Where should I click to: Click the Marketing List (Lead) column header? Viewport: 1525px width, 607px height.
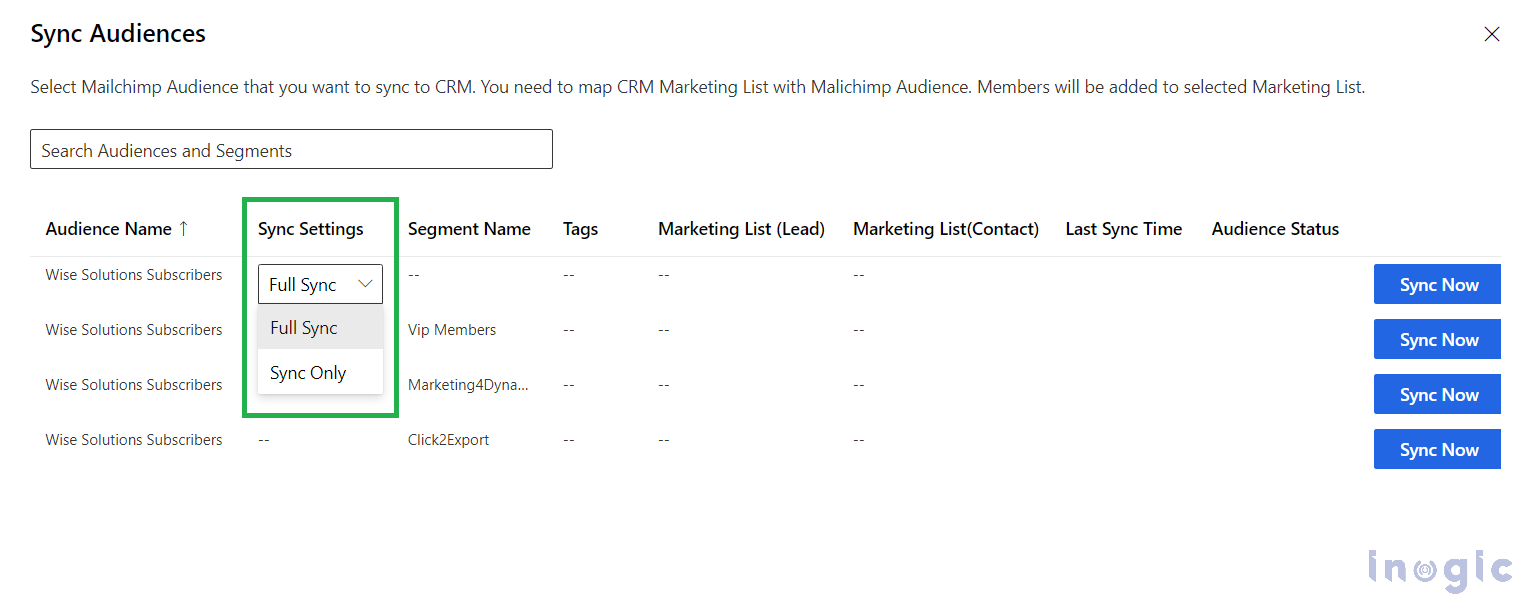click(x=741, y=228)
